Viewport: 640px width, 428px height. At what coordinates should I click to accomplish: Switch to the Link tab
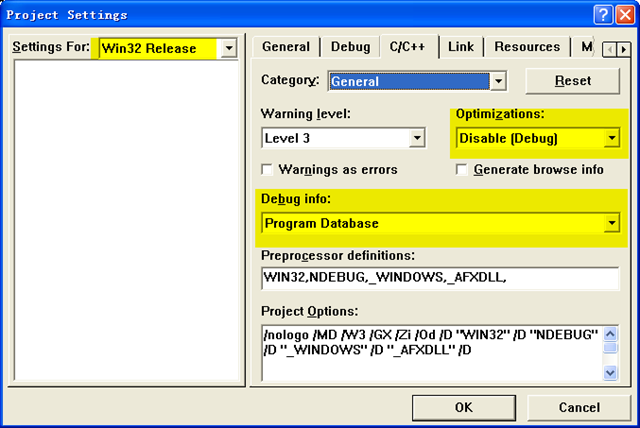[461, 47]
